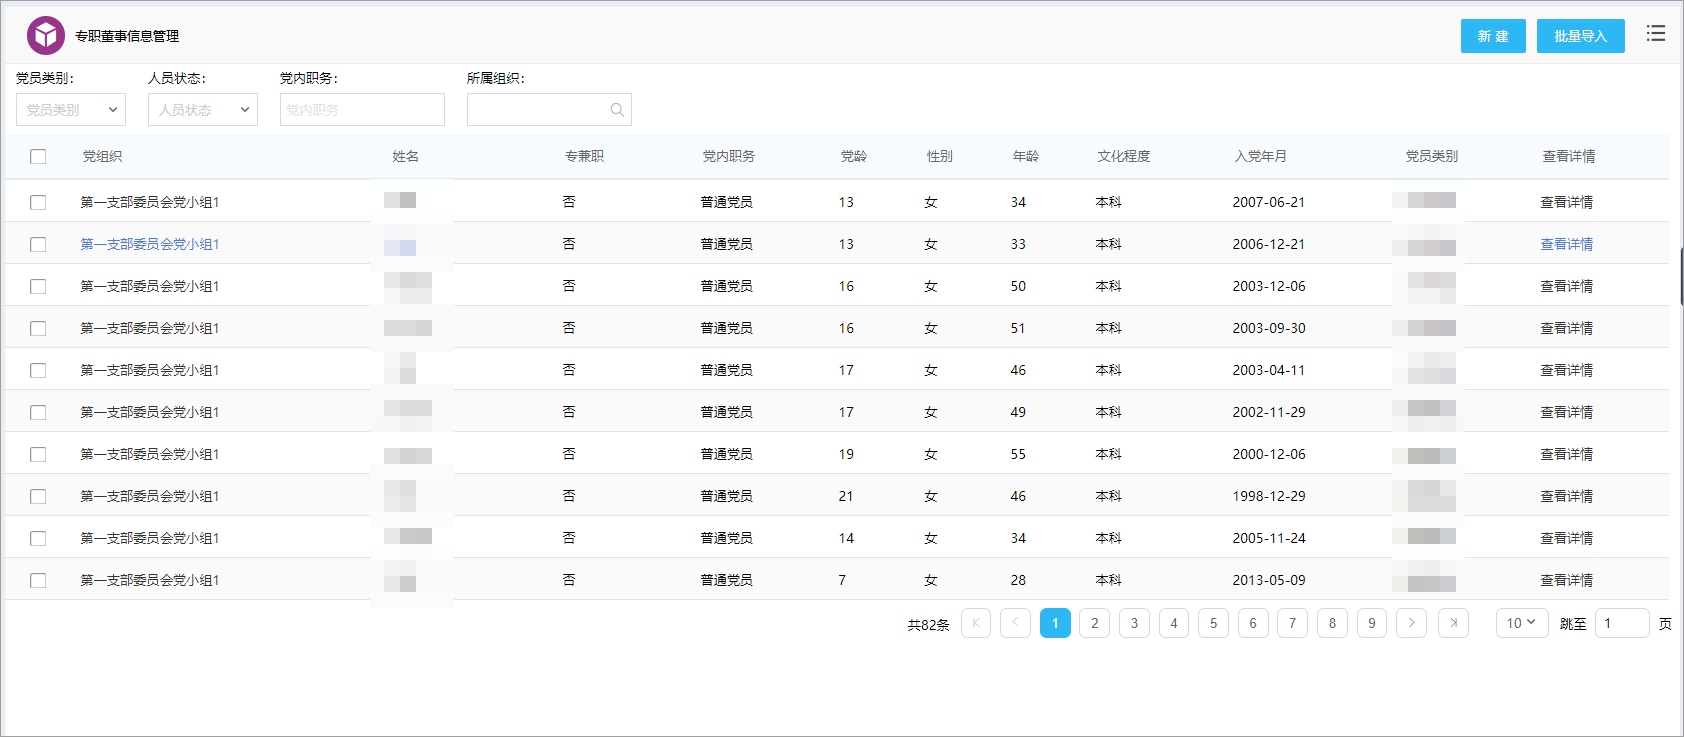The image size is (1684, 737).
Task: Select page 1 in pagination
Action: click(1055, 623)
